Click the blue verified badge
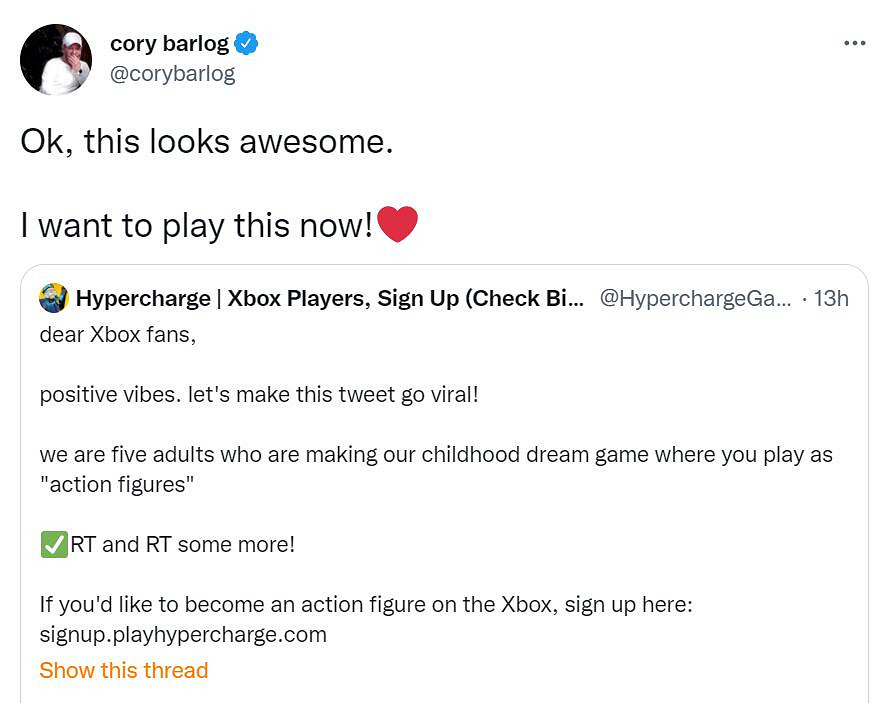 [x=247, y=43]
